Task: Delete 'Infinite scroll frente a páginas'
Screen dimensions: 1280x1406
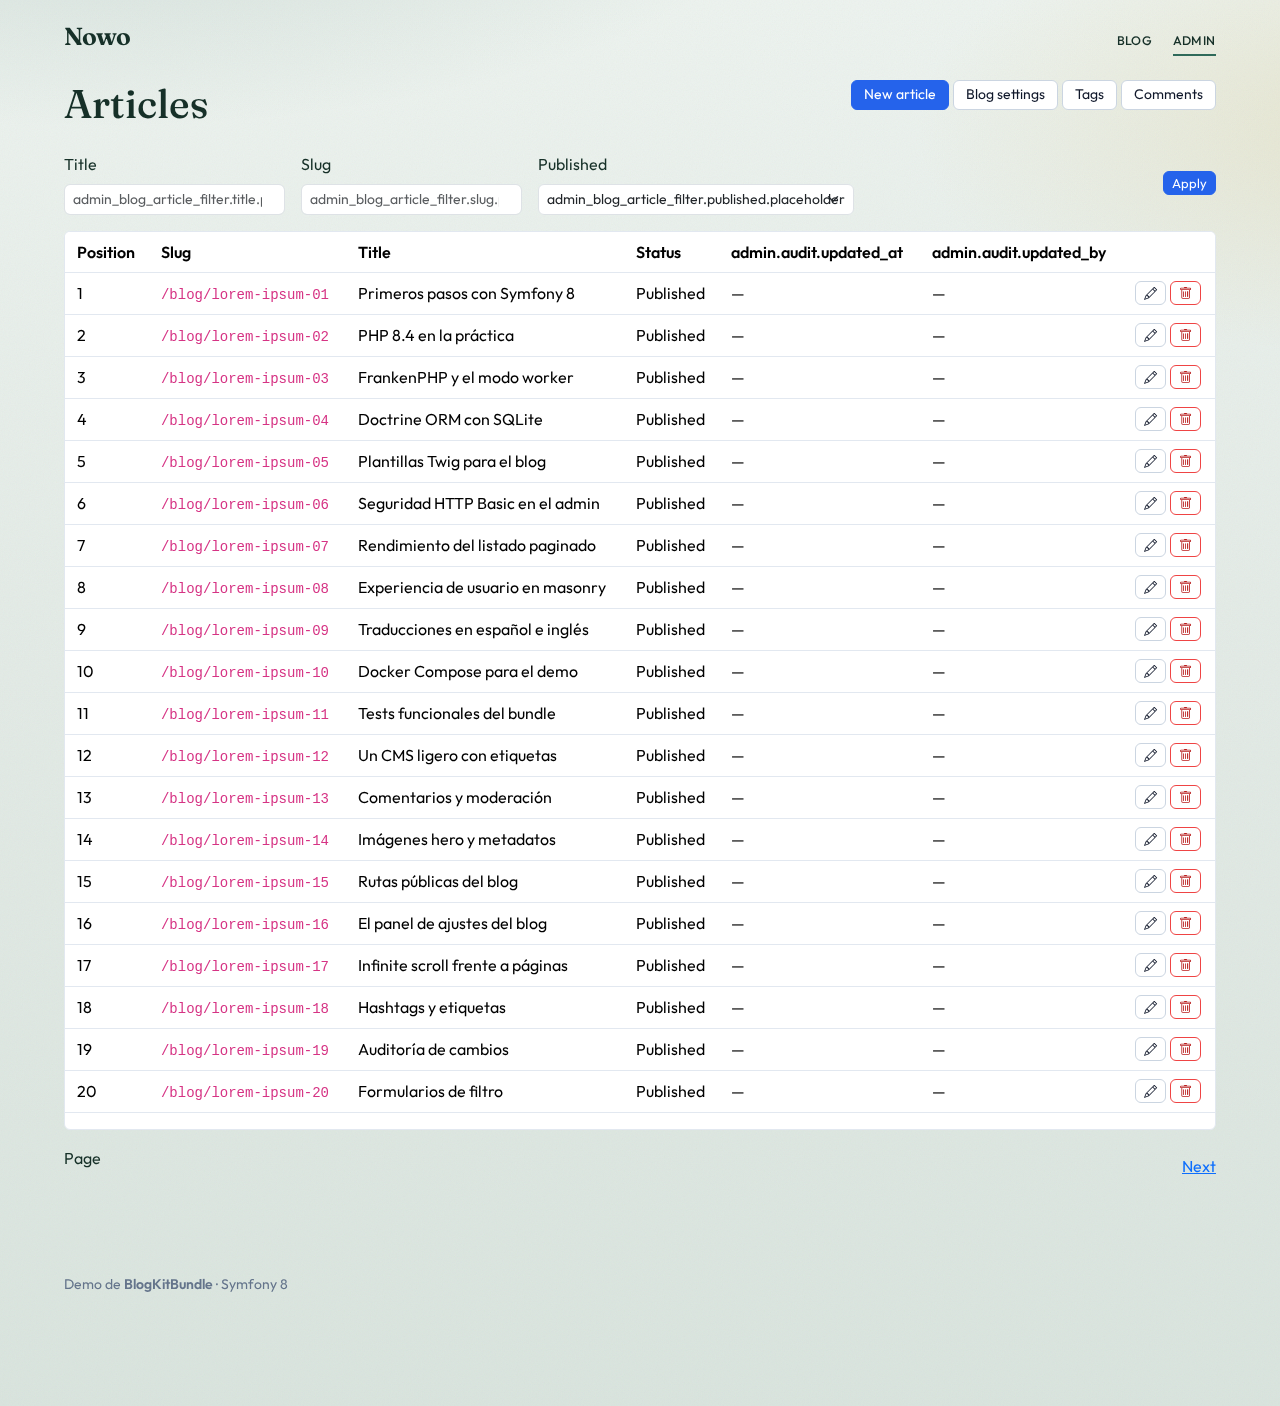Action: (1185, 965)
